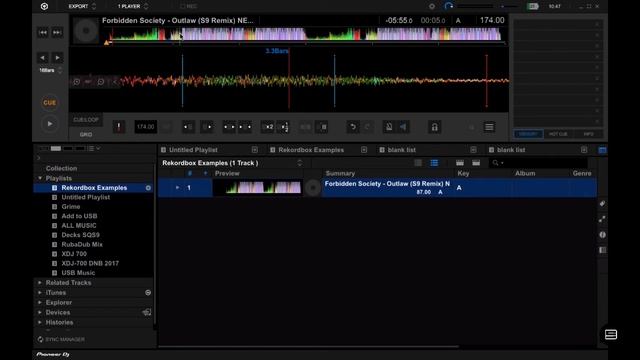Screen dimensions: 640x360
Task: Change the 16Bars jump size stepper
Action: (x=60, y=70)
